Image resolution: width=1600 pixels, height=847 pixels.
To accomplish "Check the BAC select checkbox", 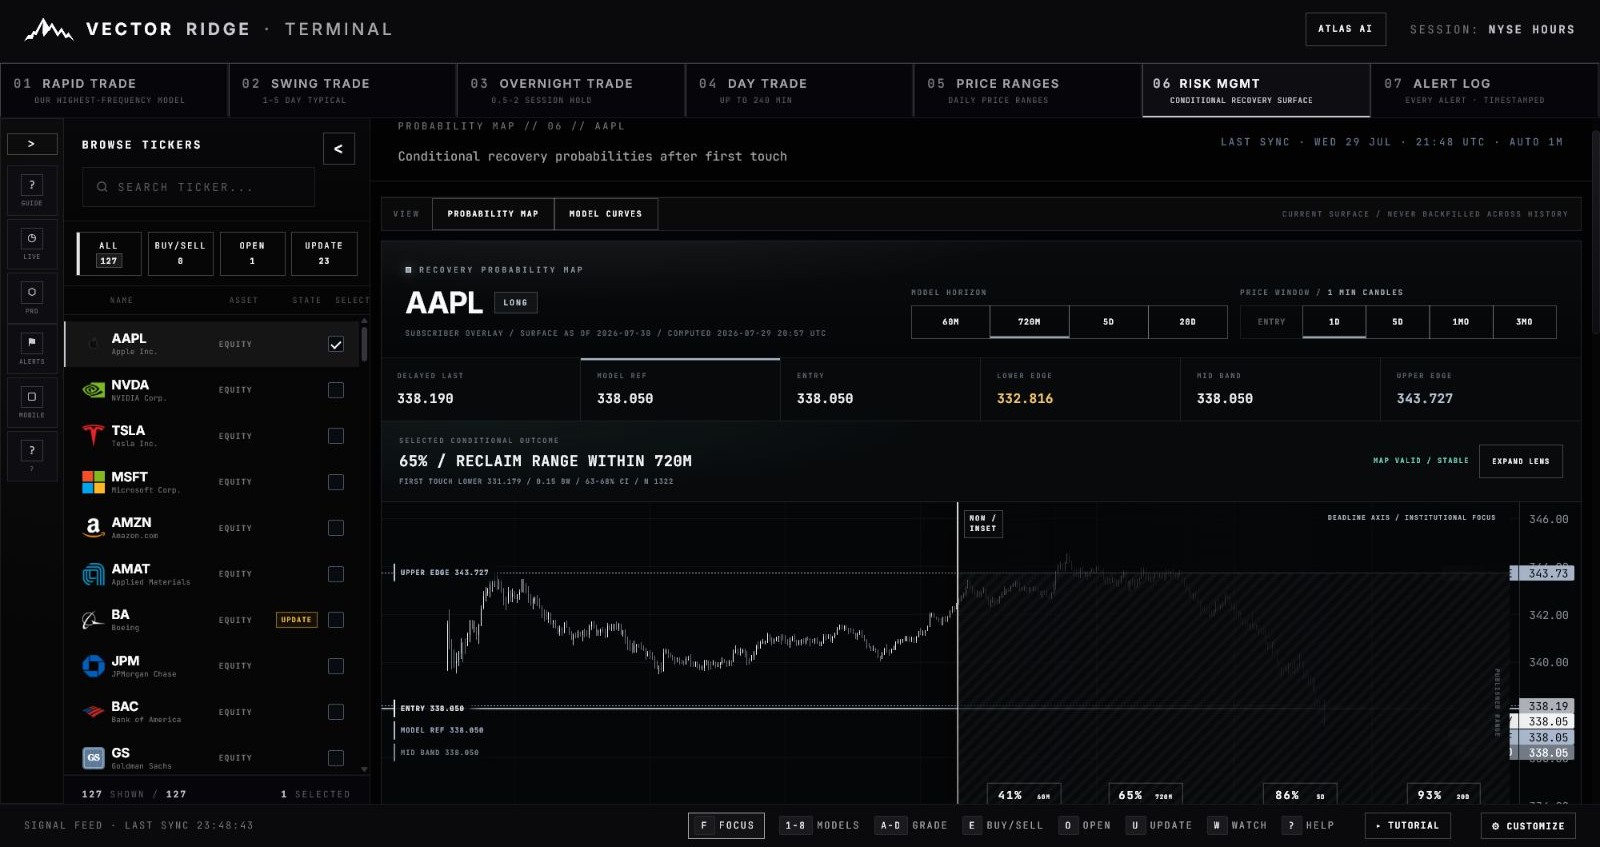I will click(336, 712).
